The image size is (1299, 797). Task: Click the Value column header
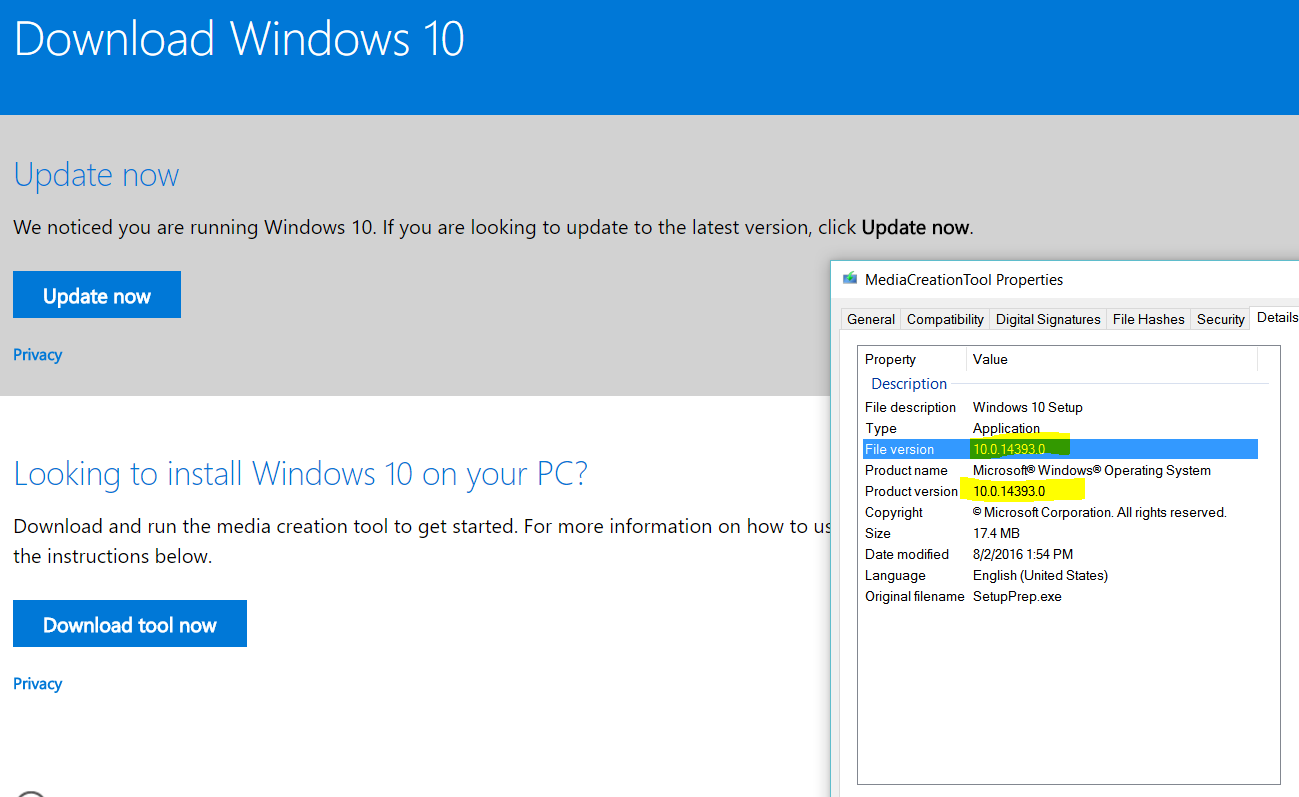point(1112,359)
